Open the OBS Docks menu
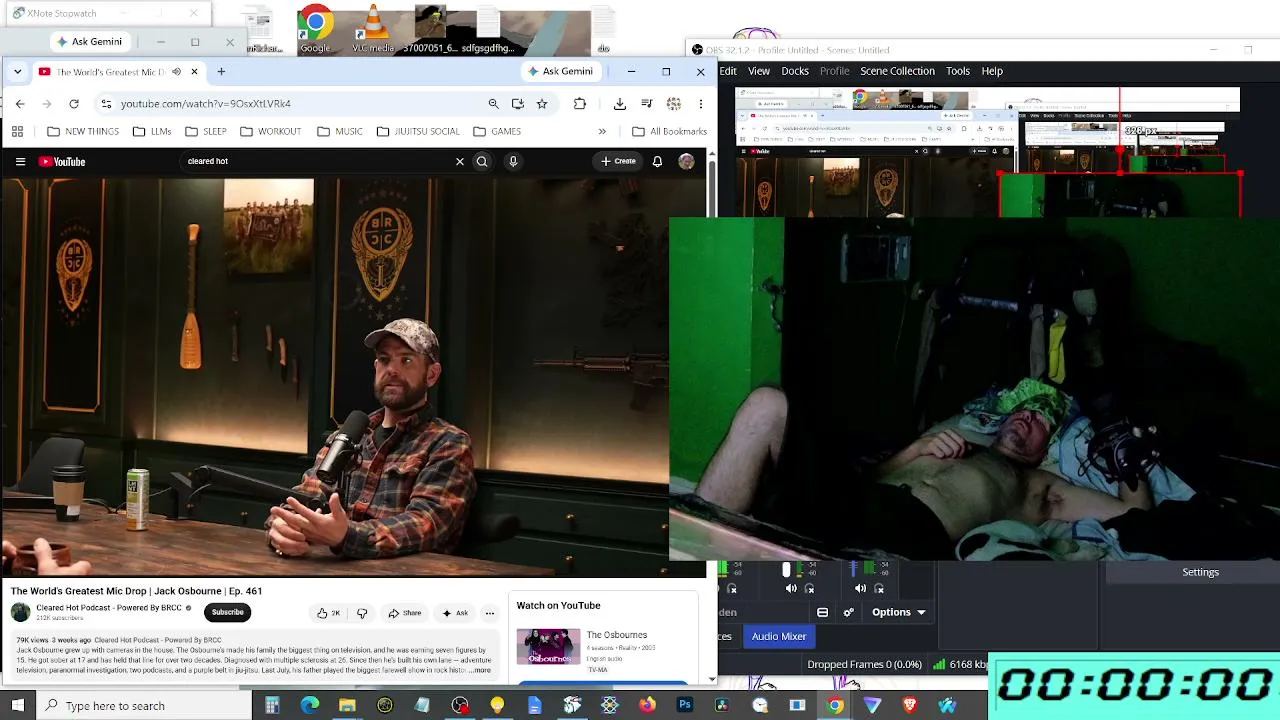 click(795, 71)
